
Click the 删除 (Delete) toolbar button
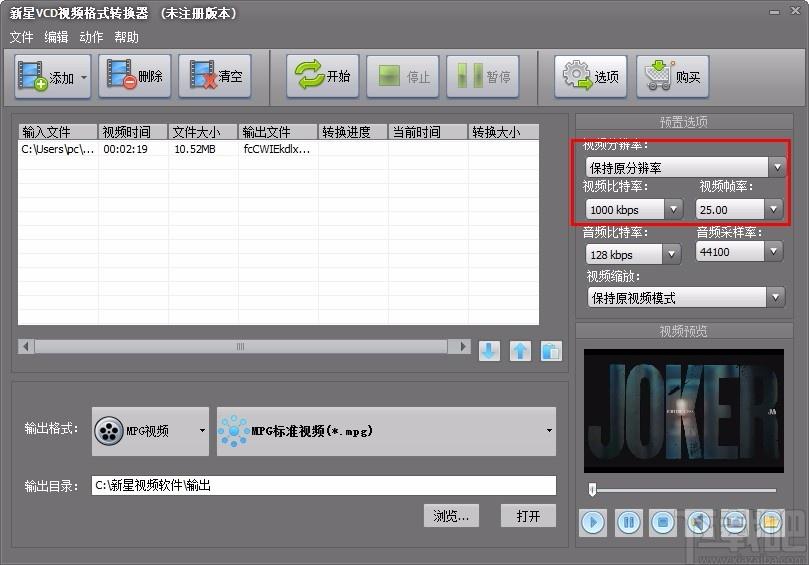point(135,76)
